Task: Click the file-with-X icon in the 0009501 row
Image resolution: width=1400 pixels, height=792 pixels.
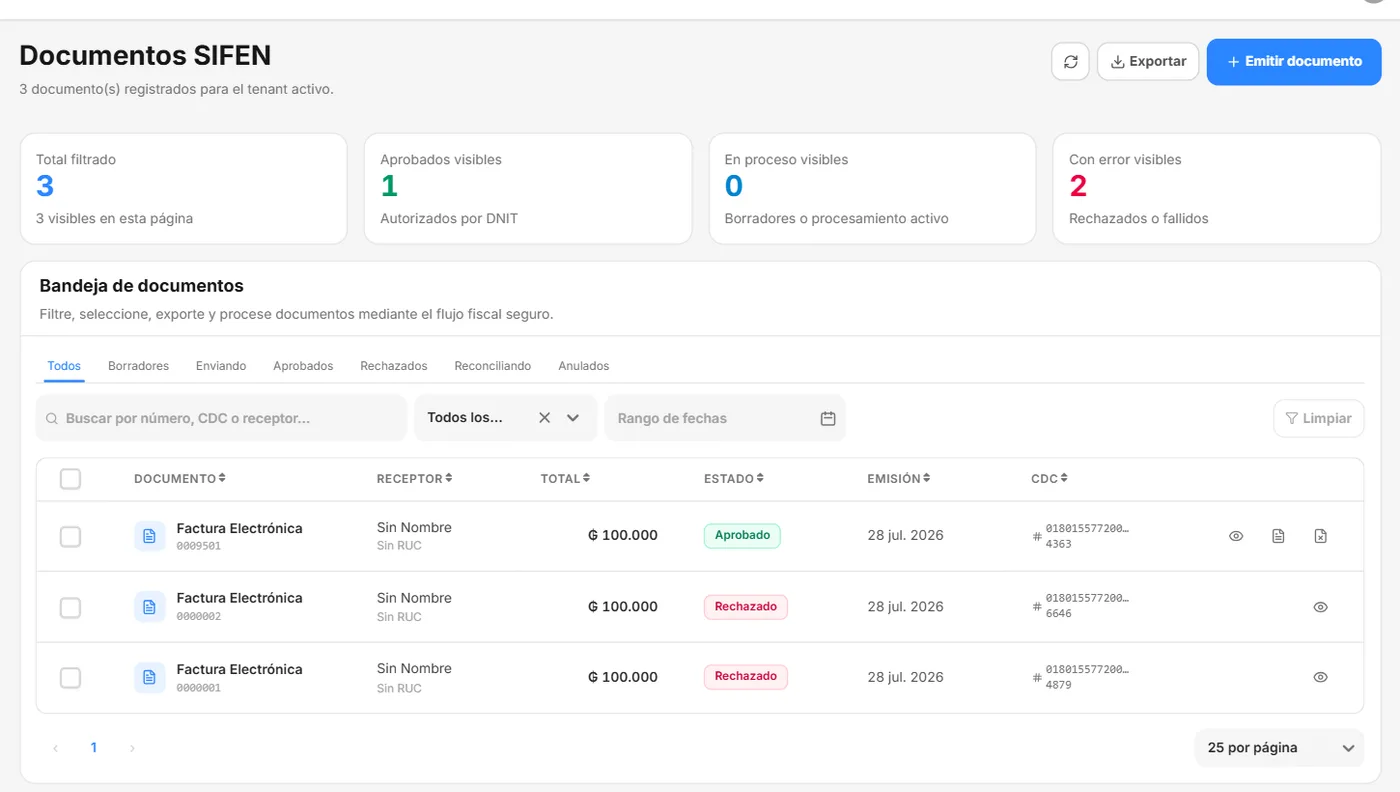Action: coord(1320,536)
